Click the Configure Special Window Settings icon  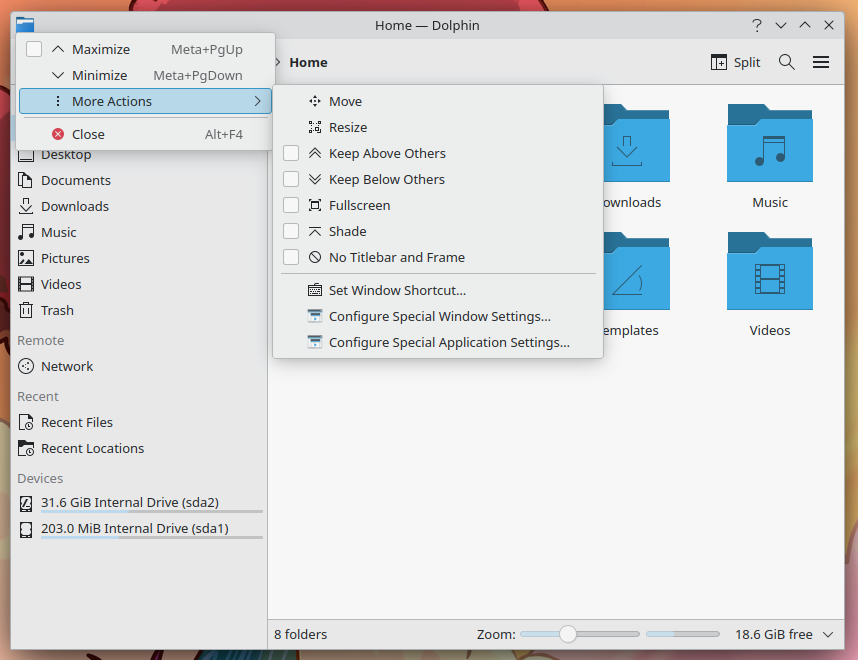[x=315, y=316]
